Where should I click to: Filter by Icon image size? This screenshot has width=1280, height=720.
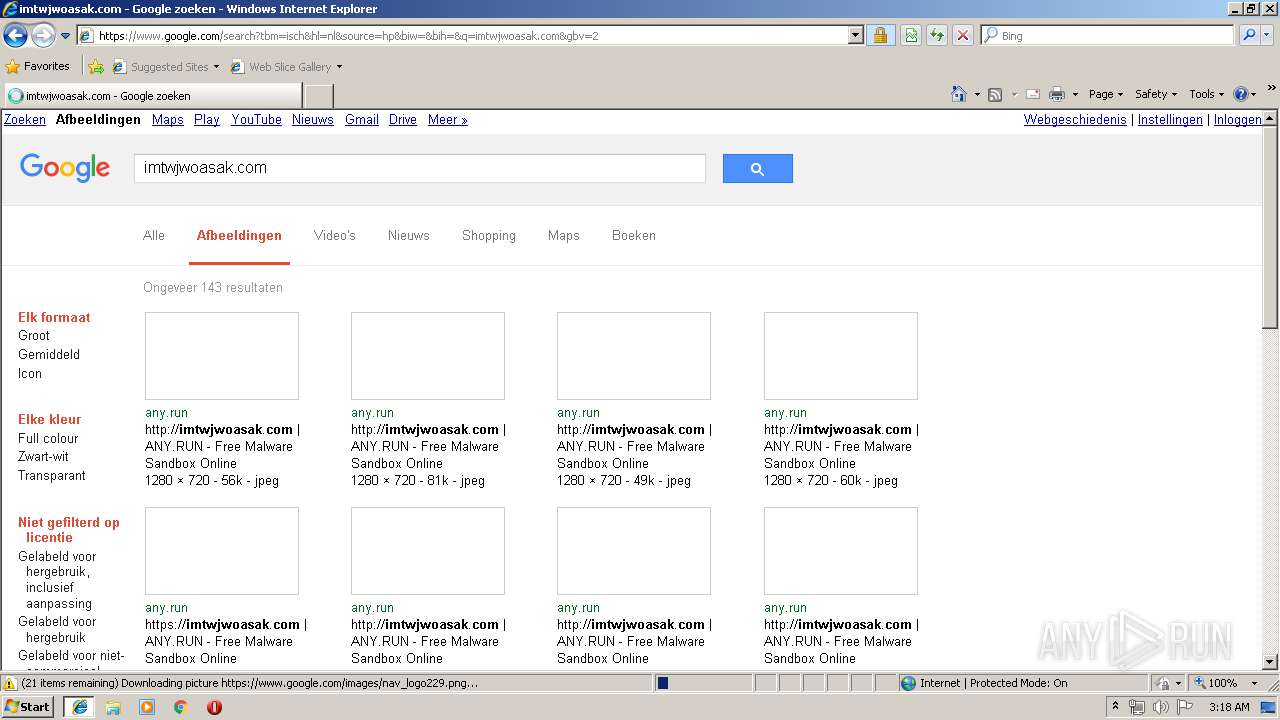(30, 373)
